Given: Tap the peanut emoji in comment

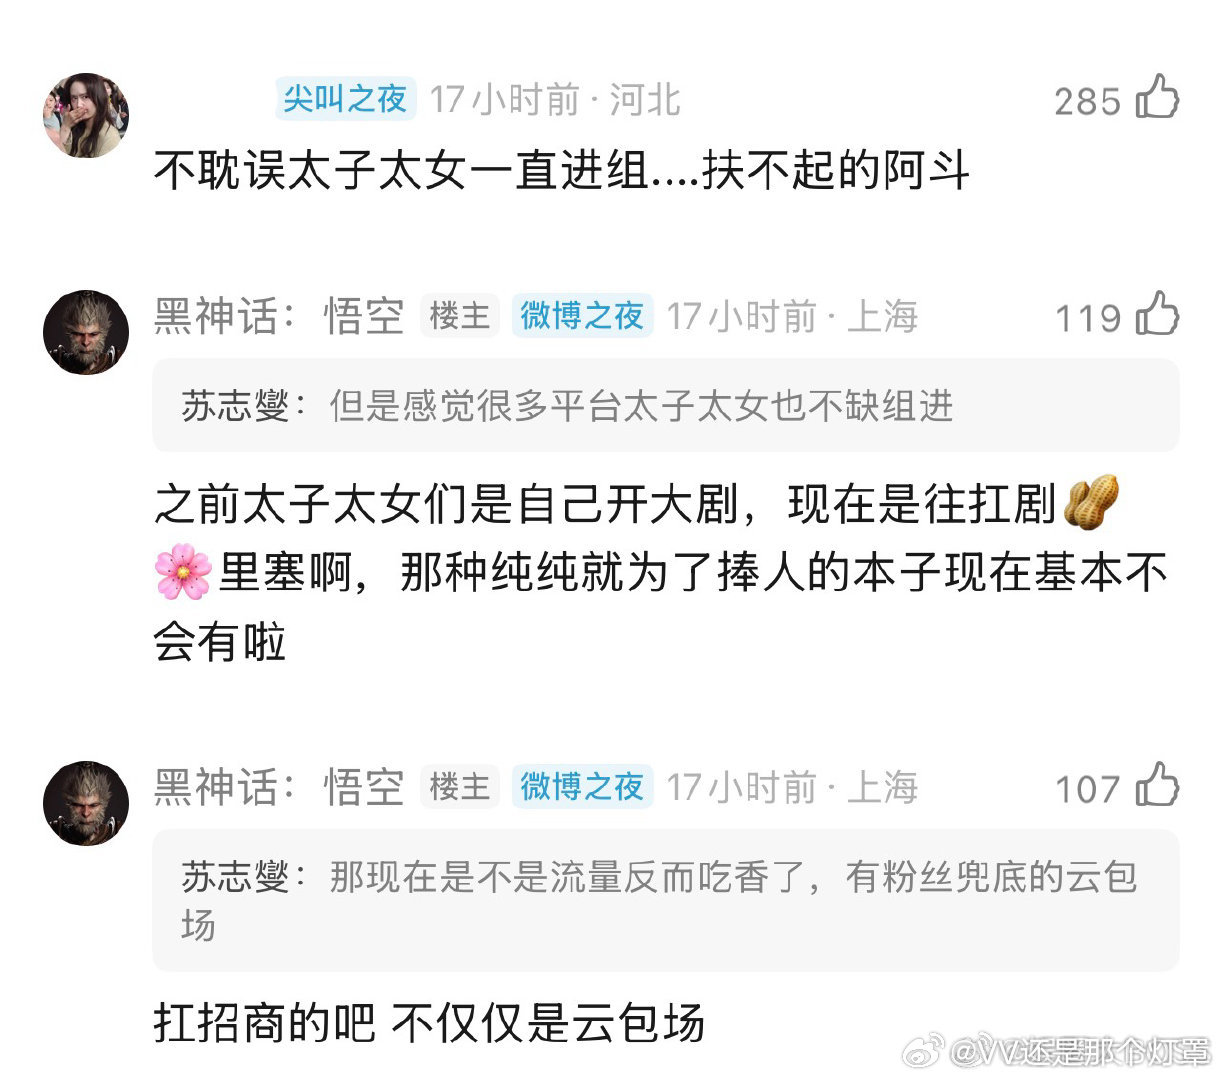Looking at the screenshot, I should click(1091, 502).
